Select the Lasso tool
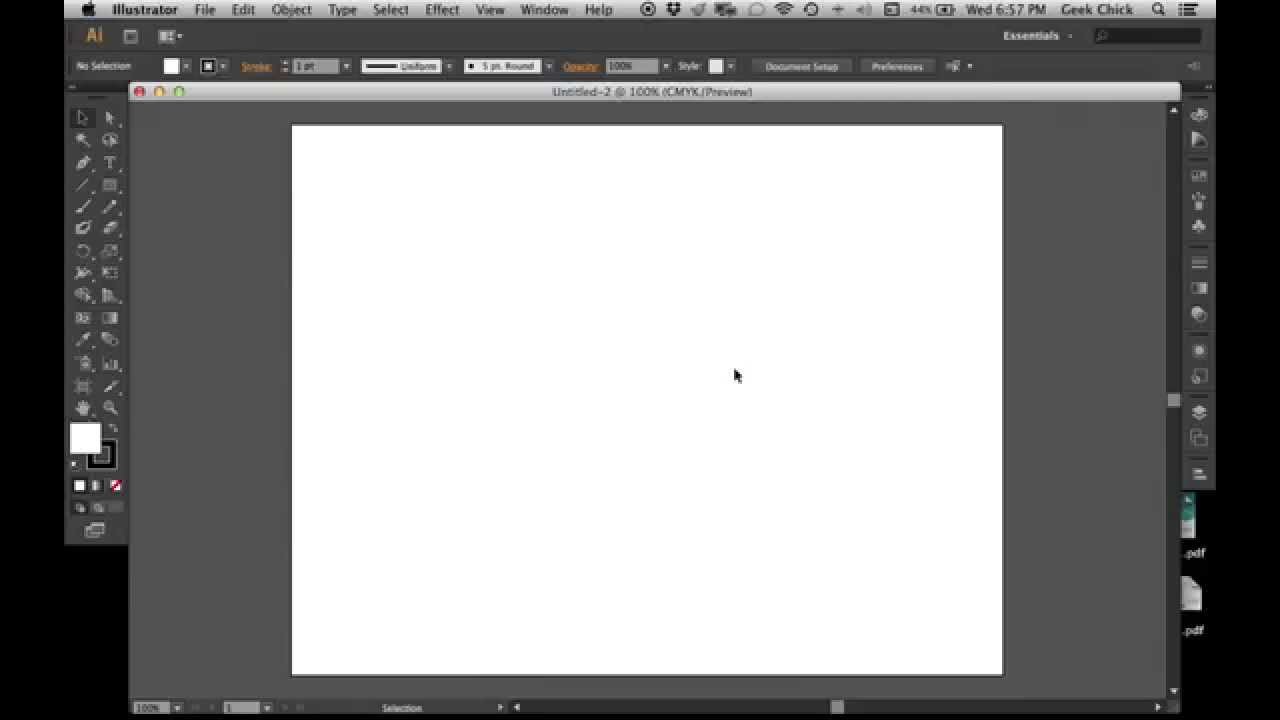Screen dimensions: 1280x720 tap(110, 140)
